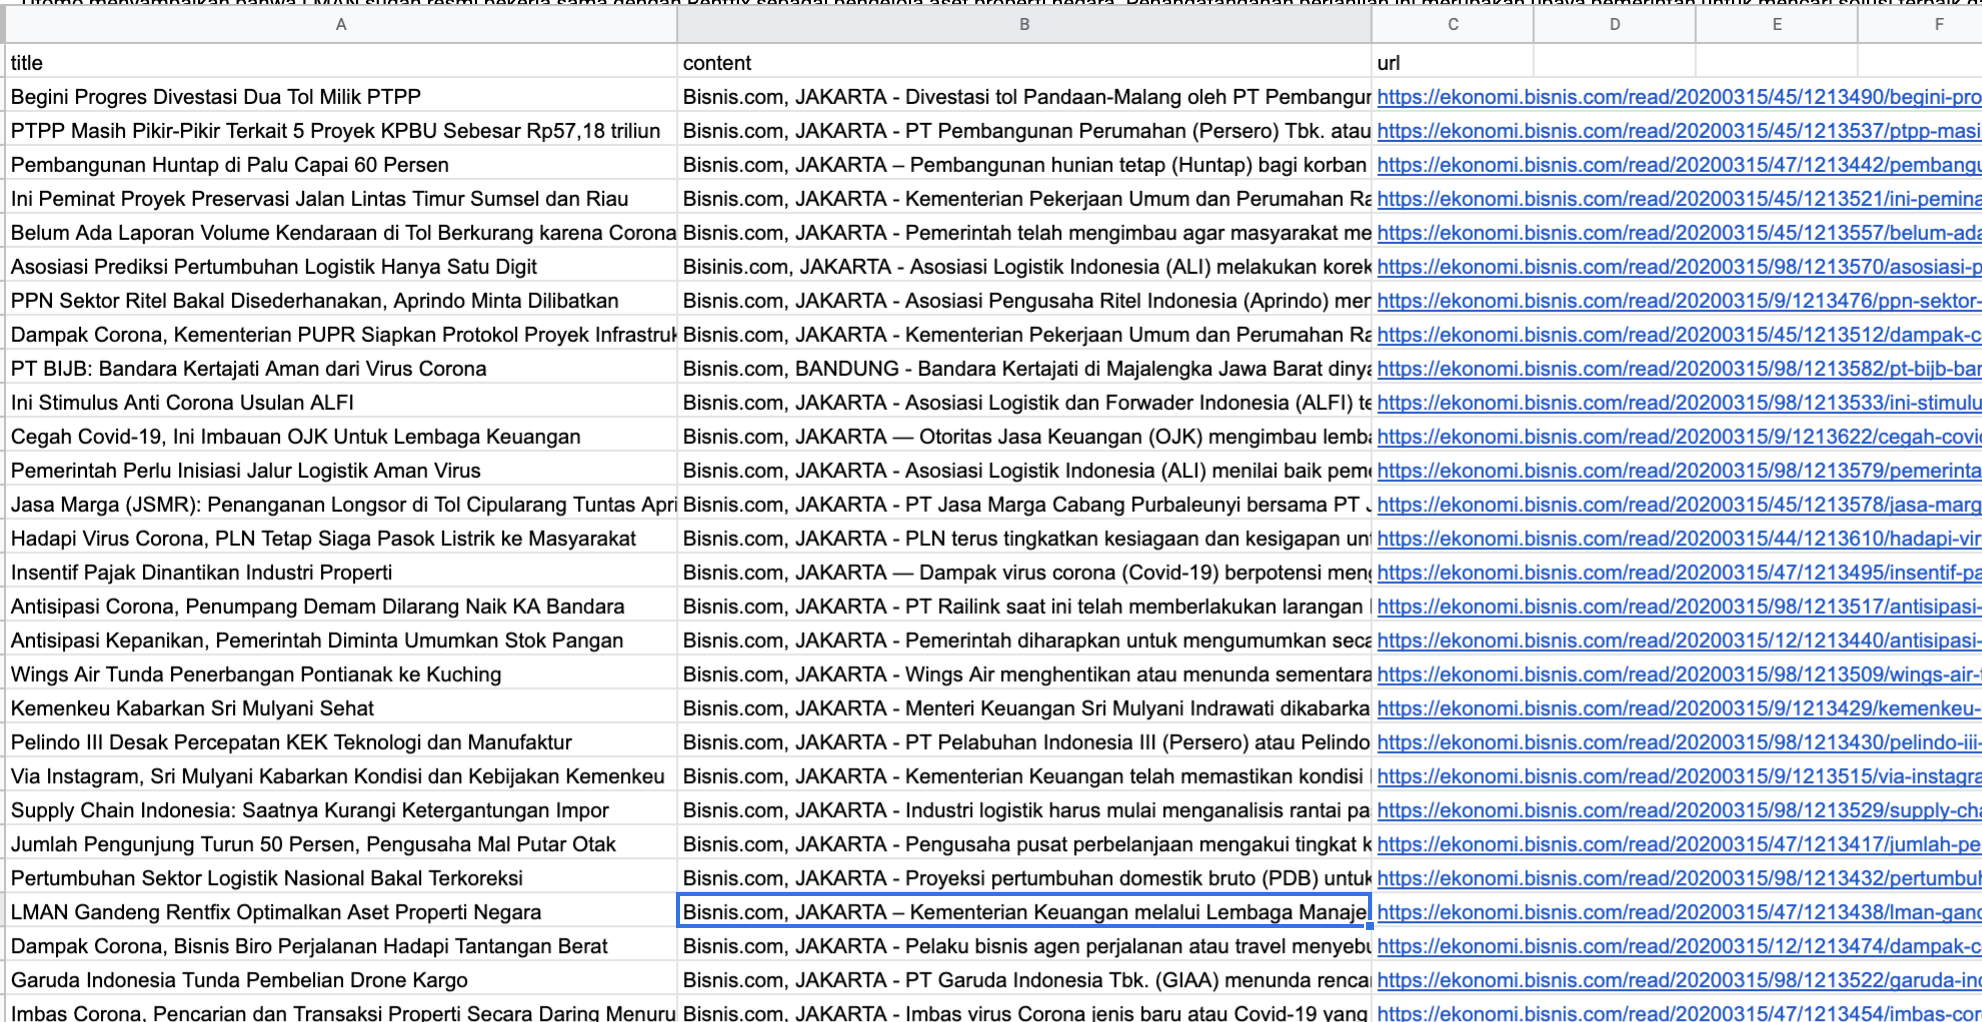Click the 'title' header cell

click(341, 62)
